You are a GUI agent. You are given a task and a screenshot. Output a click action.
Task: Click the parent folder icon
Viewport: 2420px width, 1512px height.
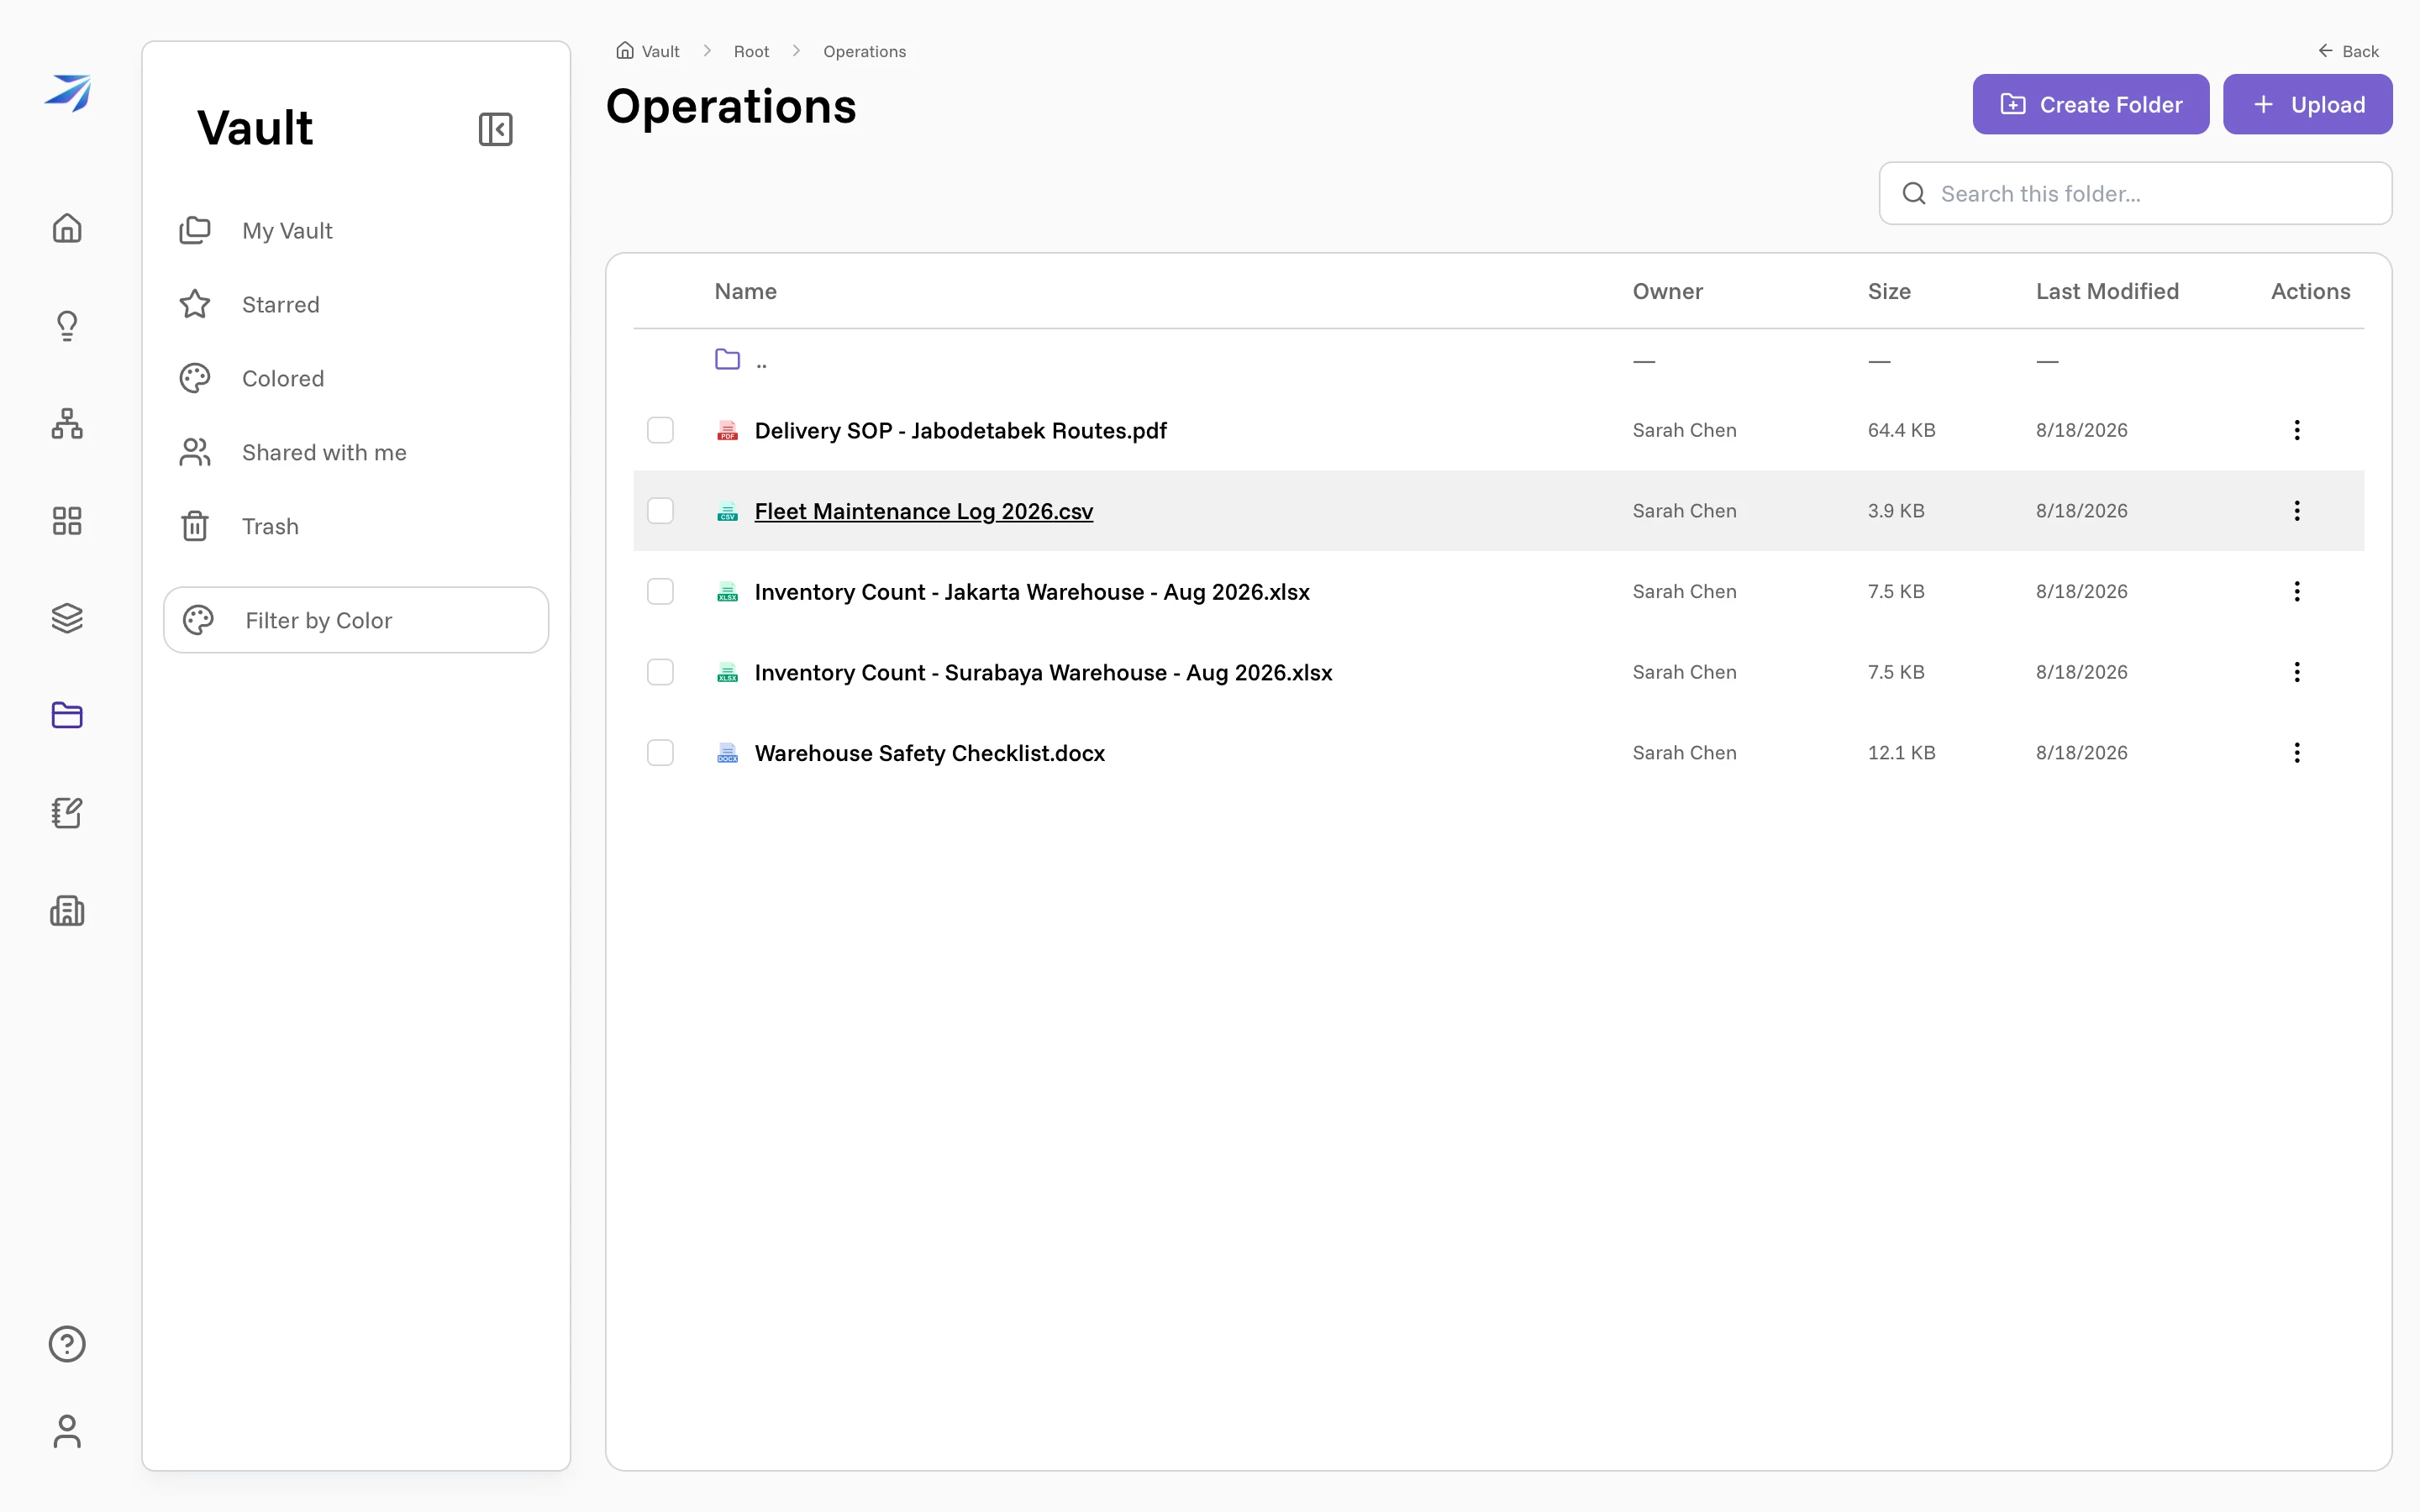[727, 359]
